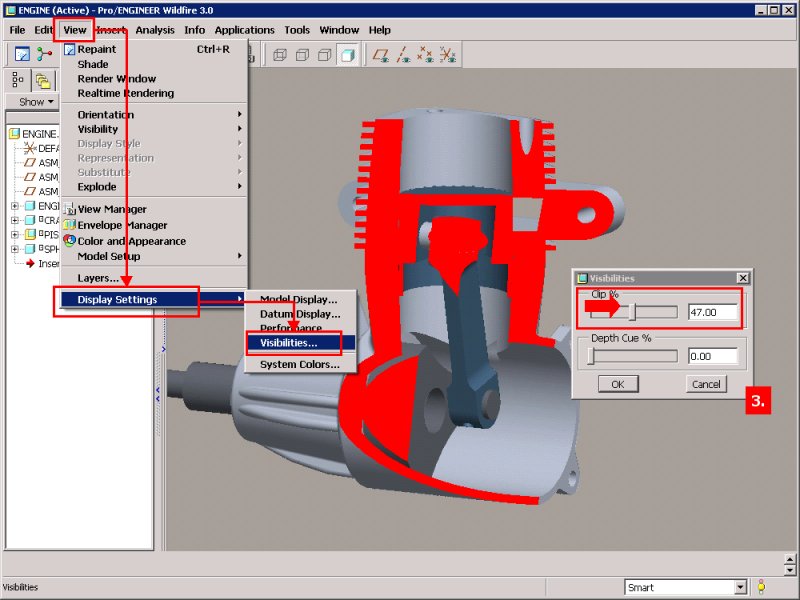The width and height of the screenshot is (800, 600).
Task: Click the ENGINE assembly icon in tree
Action: coord(14,134)
